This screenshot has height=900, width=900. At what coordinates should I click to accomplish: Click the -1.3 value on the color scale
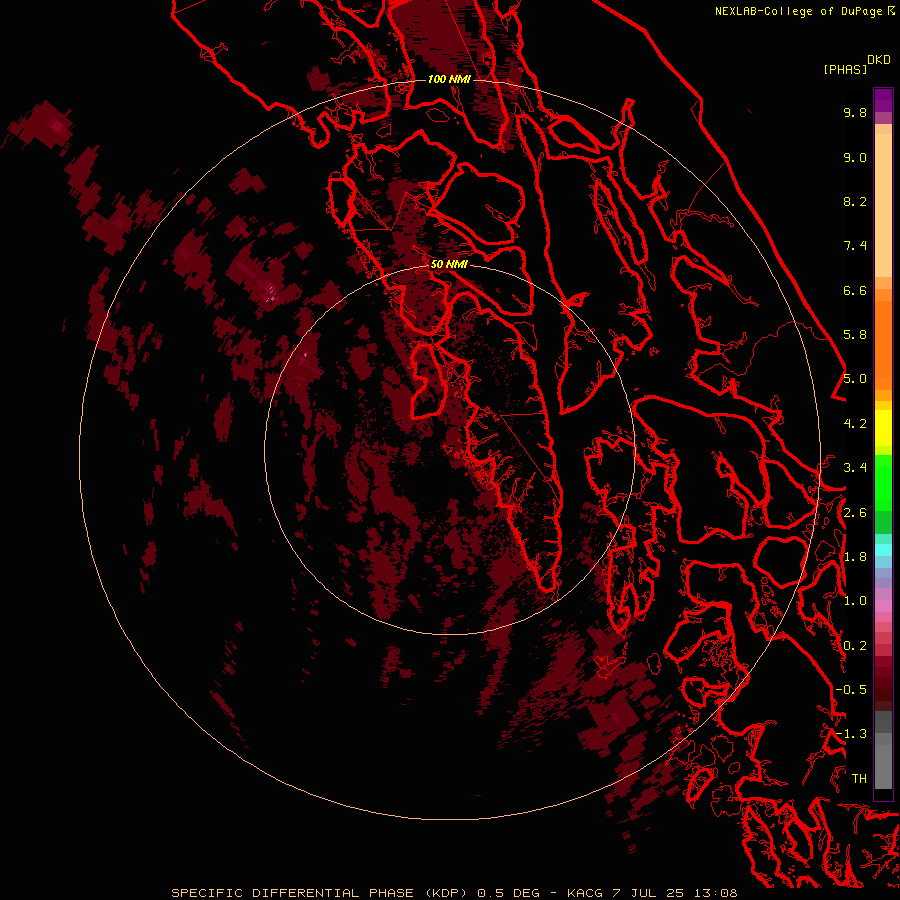tap(851, 734)
